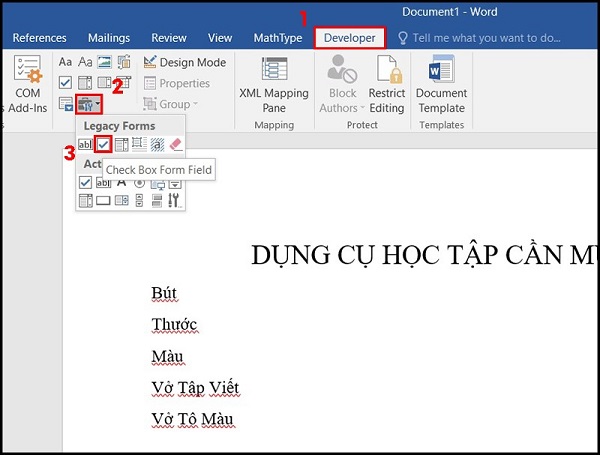Open Document Template settings
Viewport: 600px width, 455px height.
(441, 86)
